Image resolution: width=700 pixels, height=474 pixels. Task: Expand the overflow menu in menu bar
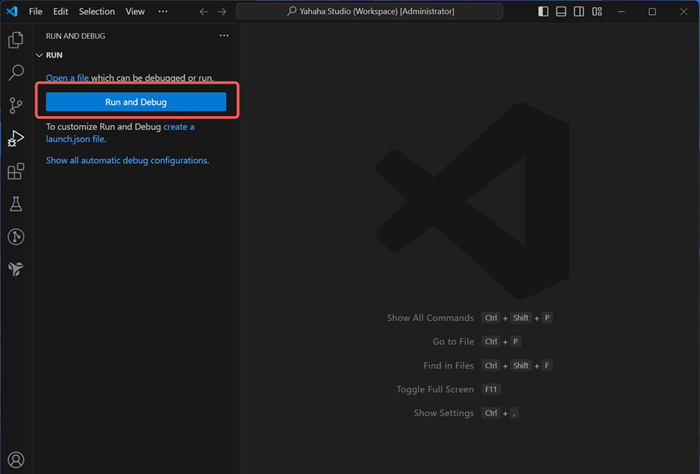163,12
